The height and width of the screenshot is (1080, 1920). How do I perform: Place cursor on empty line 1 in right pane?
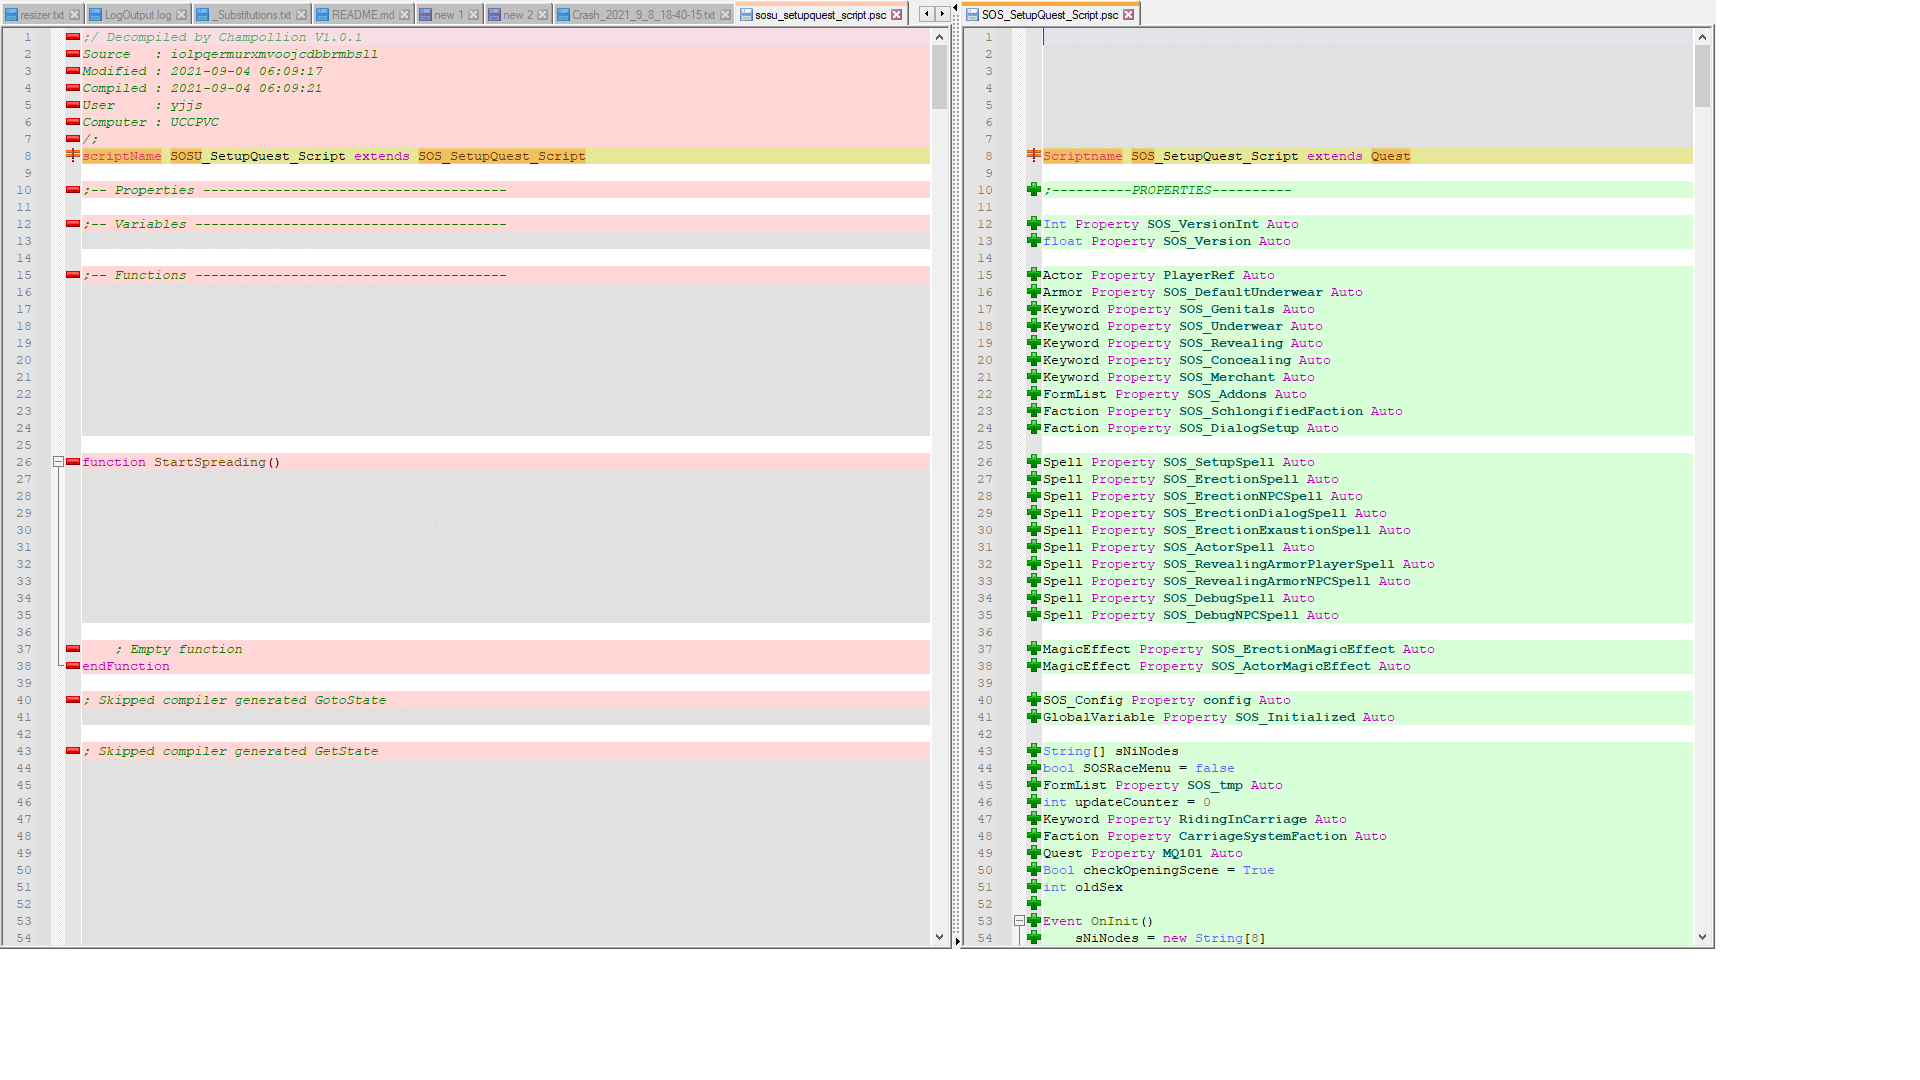pyautogui.click(x=1367, y=37)
